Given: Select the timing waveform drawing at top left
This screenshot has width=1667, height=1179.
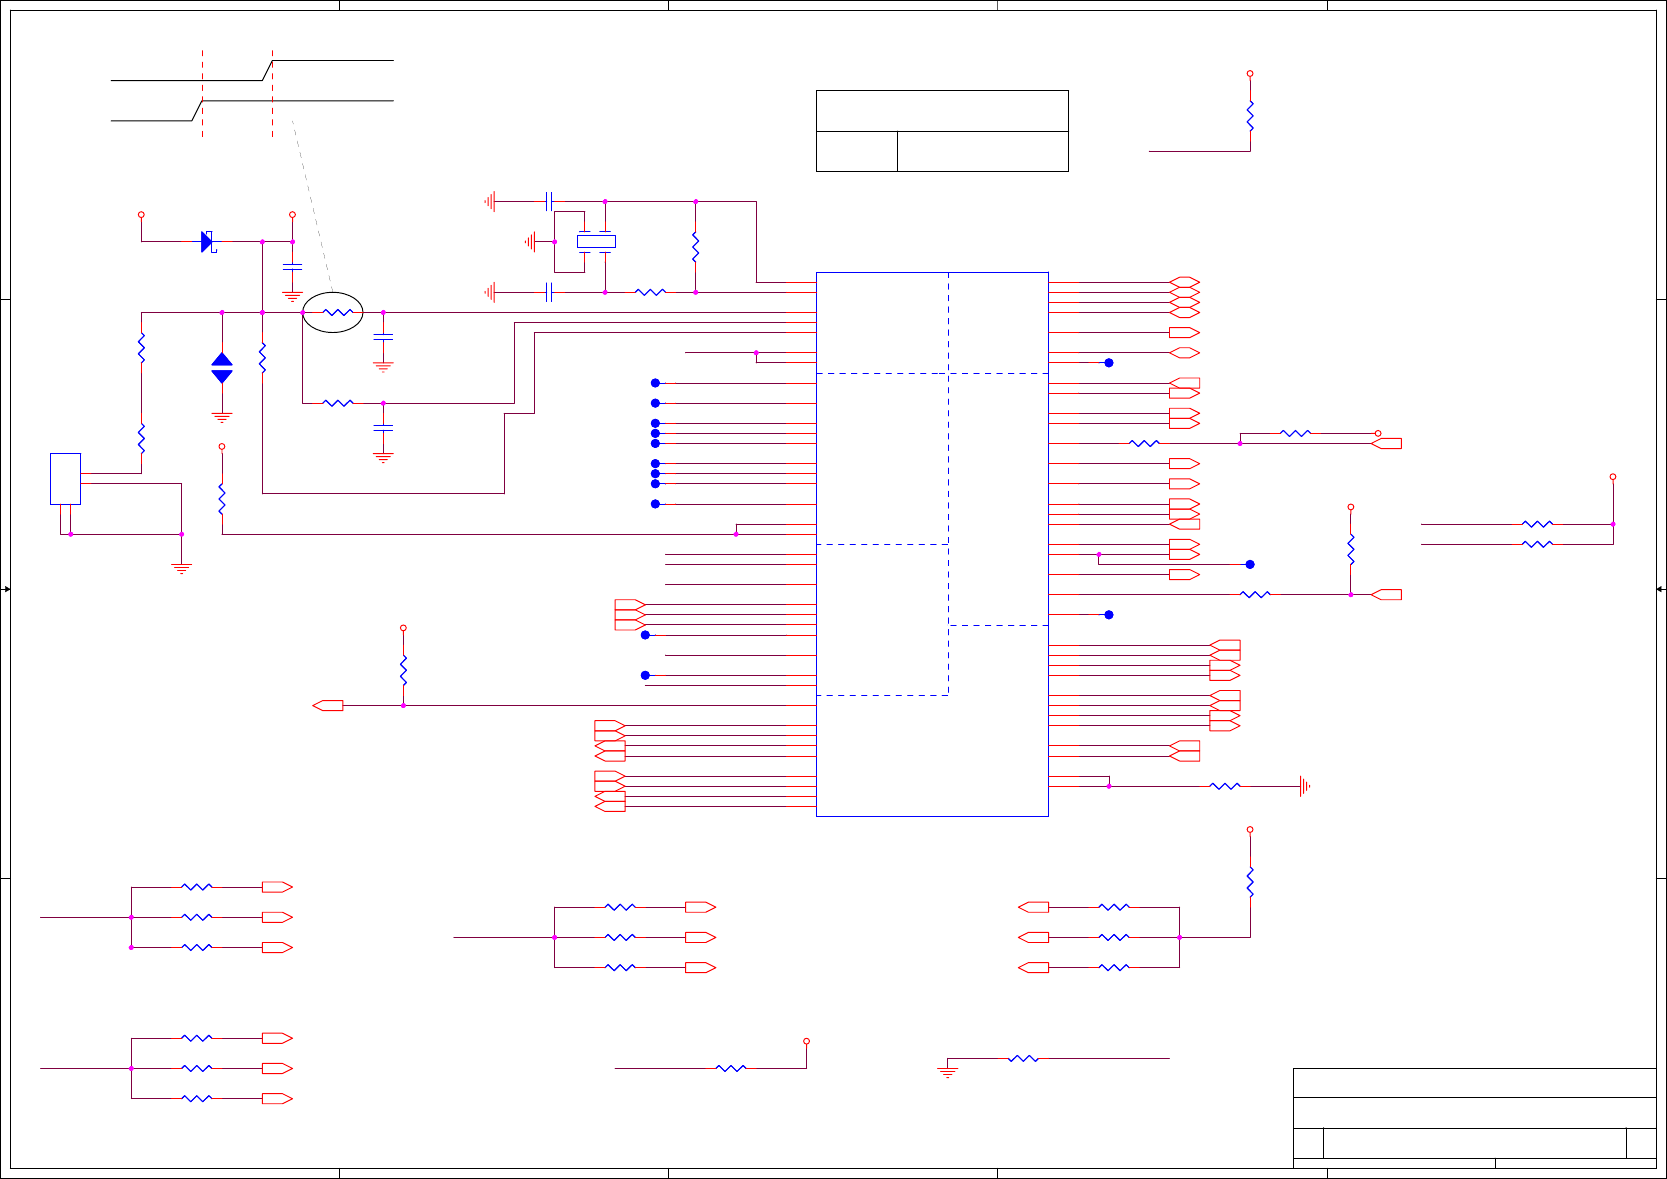Looking at the screenshot, I should point(252,92).
